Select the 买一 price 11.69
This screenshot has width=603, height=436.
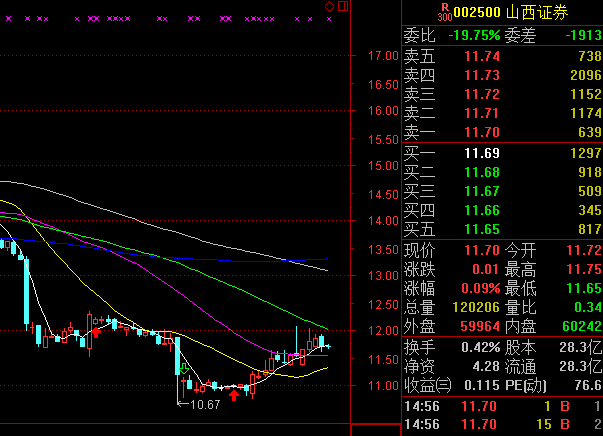click(x=482, y=153)
